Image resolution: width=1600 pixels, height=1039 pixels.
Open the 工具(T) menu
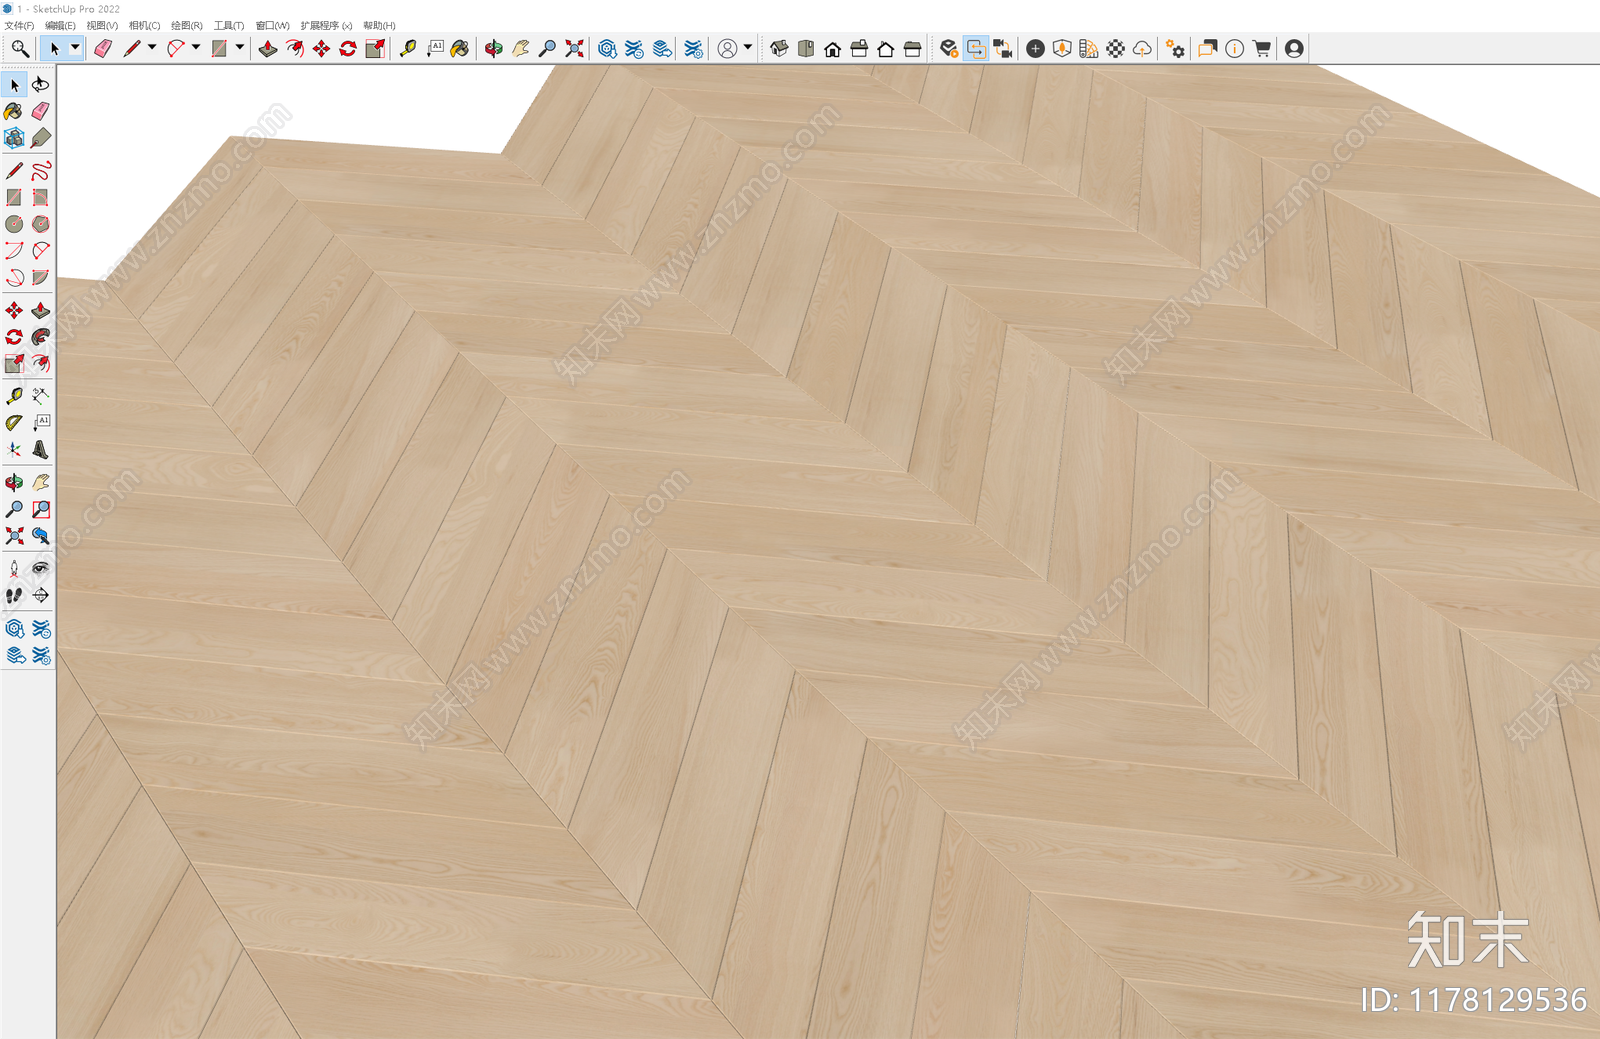pyautogui.click(x=228, y=26)
